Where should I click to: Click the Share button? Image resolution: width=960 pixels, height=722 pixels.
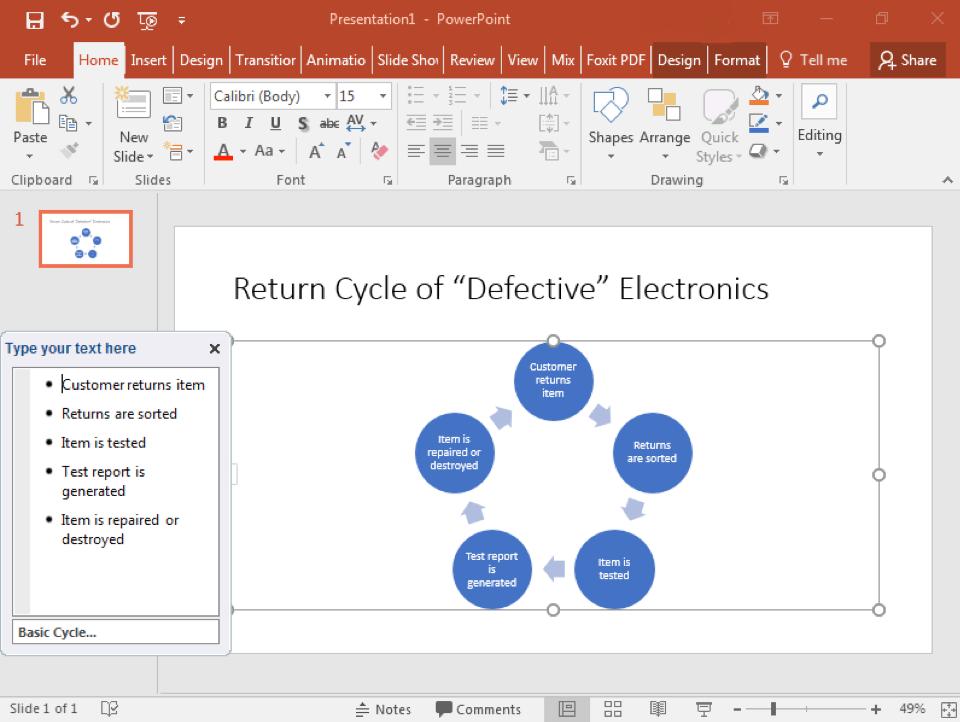(x=907, y=60)
